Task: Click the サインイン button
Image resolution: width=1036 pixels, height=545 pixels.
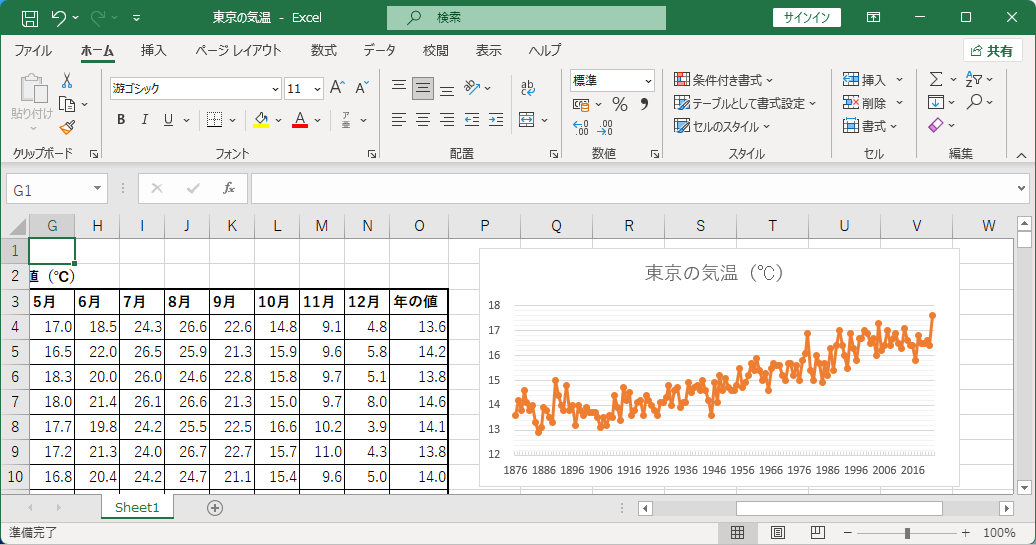Action: pos(807,18)
